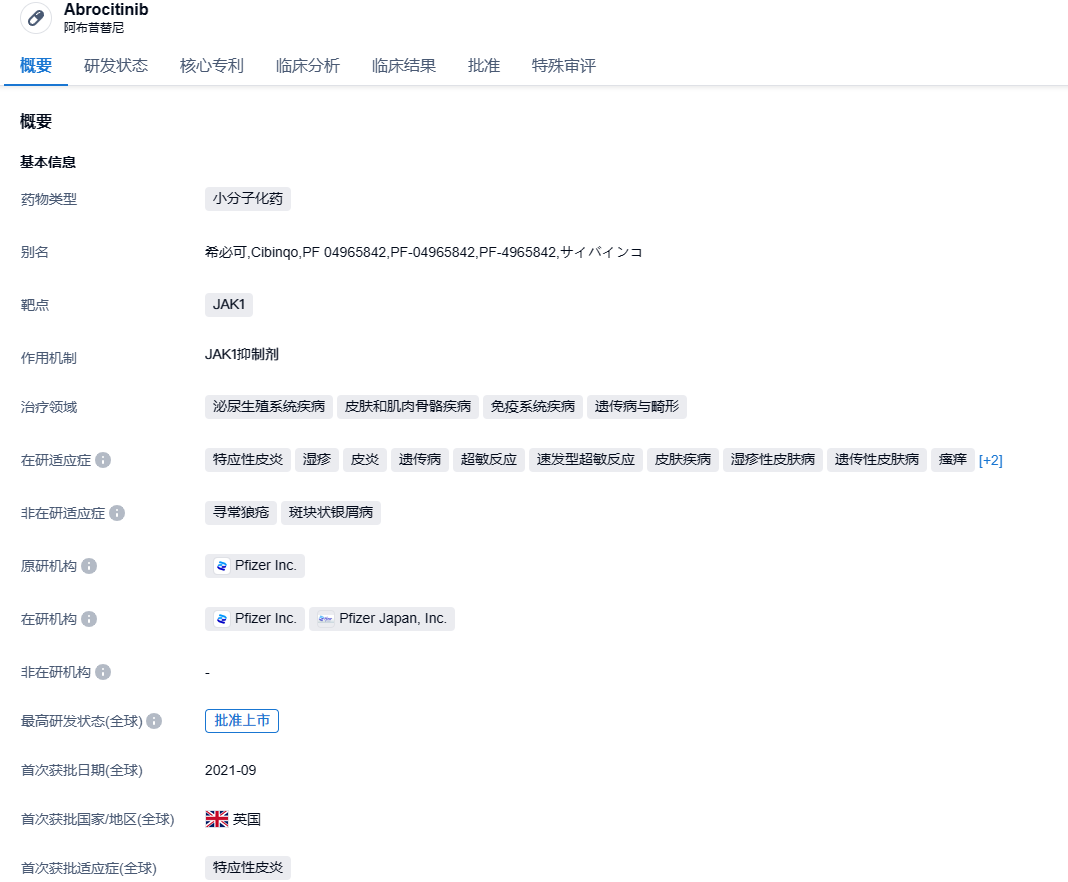Click the Pfizer Japan logo icon
The image size is (1068, 882).
pos(326,619)
